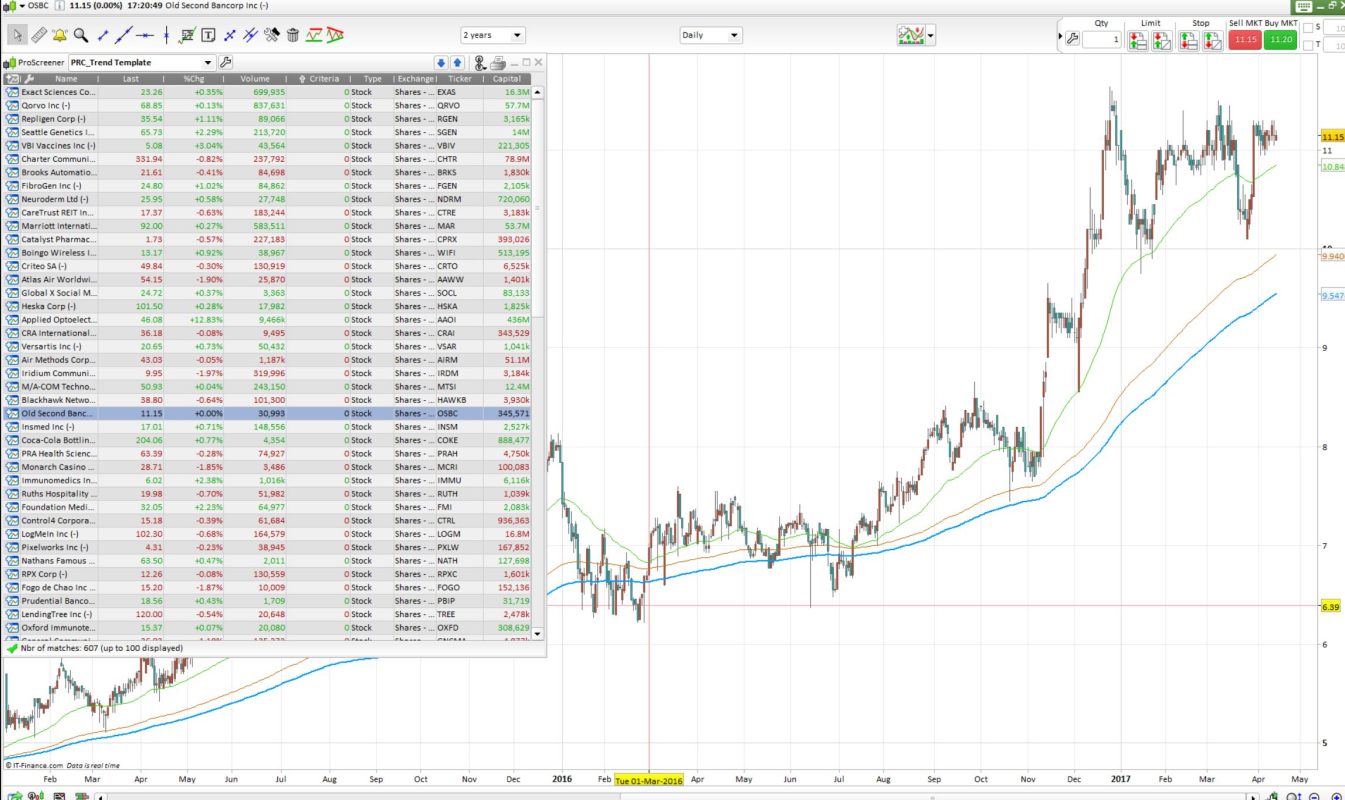
Task: Select the LogMeIn Inc (-) row
Action: [268, 534]
